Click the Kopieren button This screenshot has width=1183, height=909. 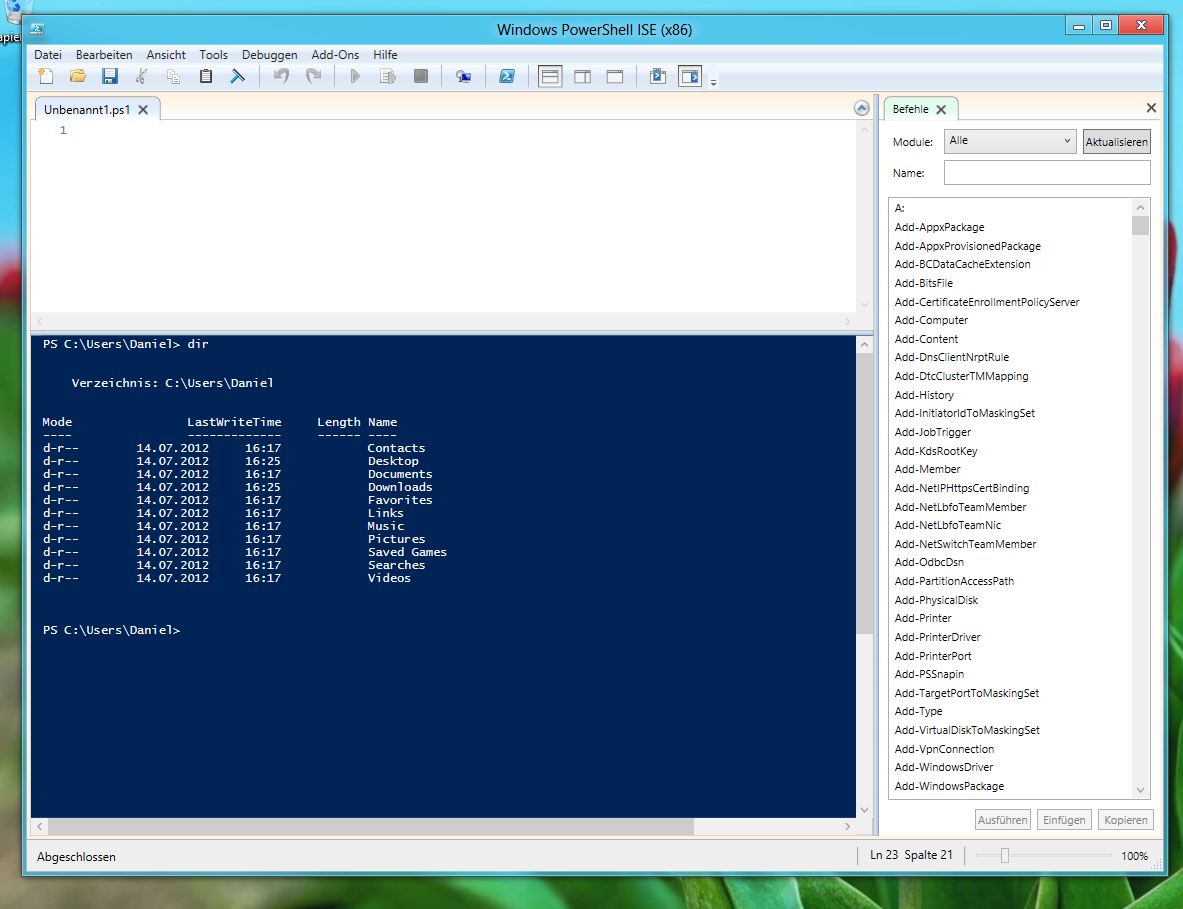(1126, 820)
